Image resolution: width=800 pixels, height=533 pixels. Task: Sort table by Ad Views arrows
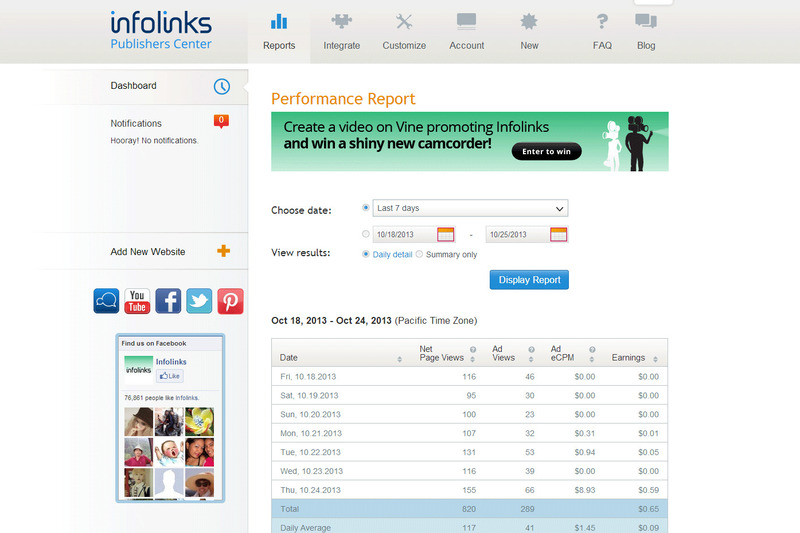pyautogui.click(x=531, y=360)
